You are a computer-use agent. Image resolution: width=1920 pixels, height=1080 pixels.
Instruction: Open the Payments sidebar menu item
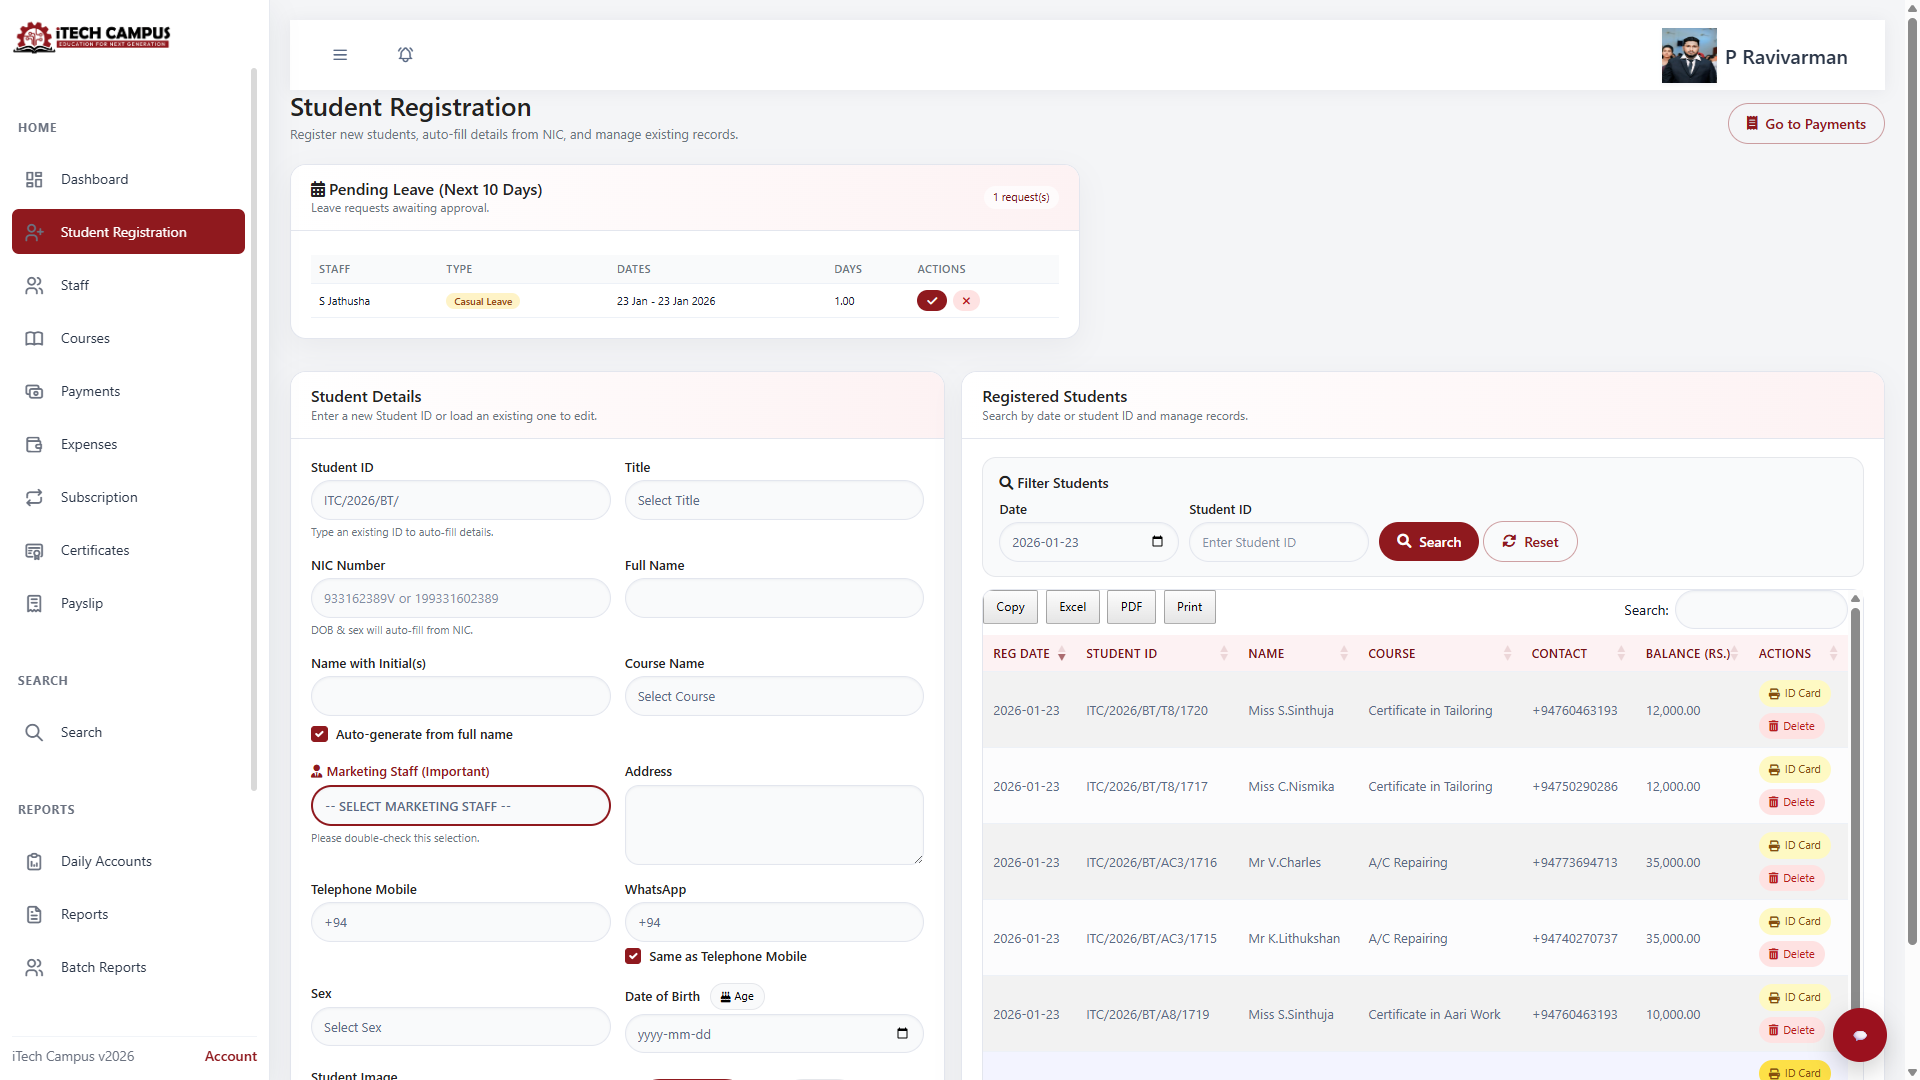point(90,391)
